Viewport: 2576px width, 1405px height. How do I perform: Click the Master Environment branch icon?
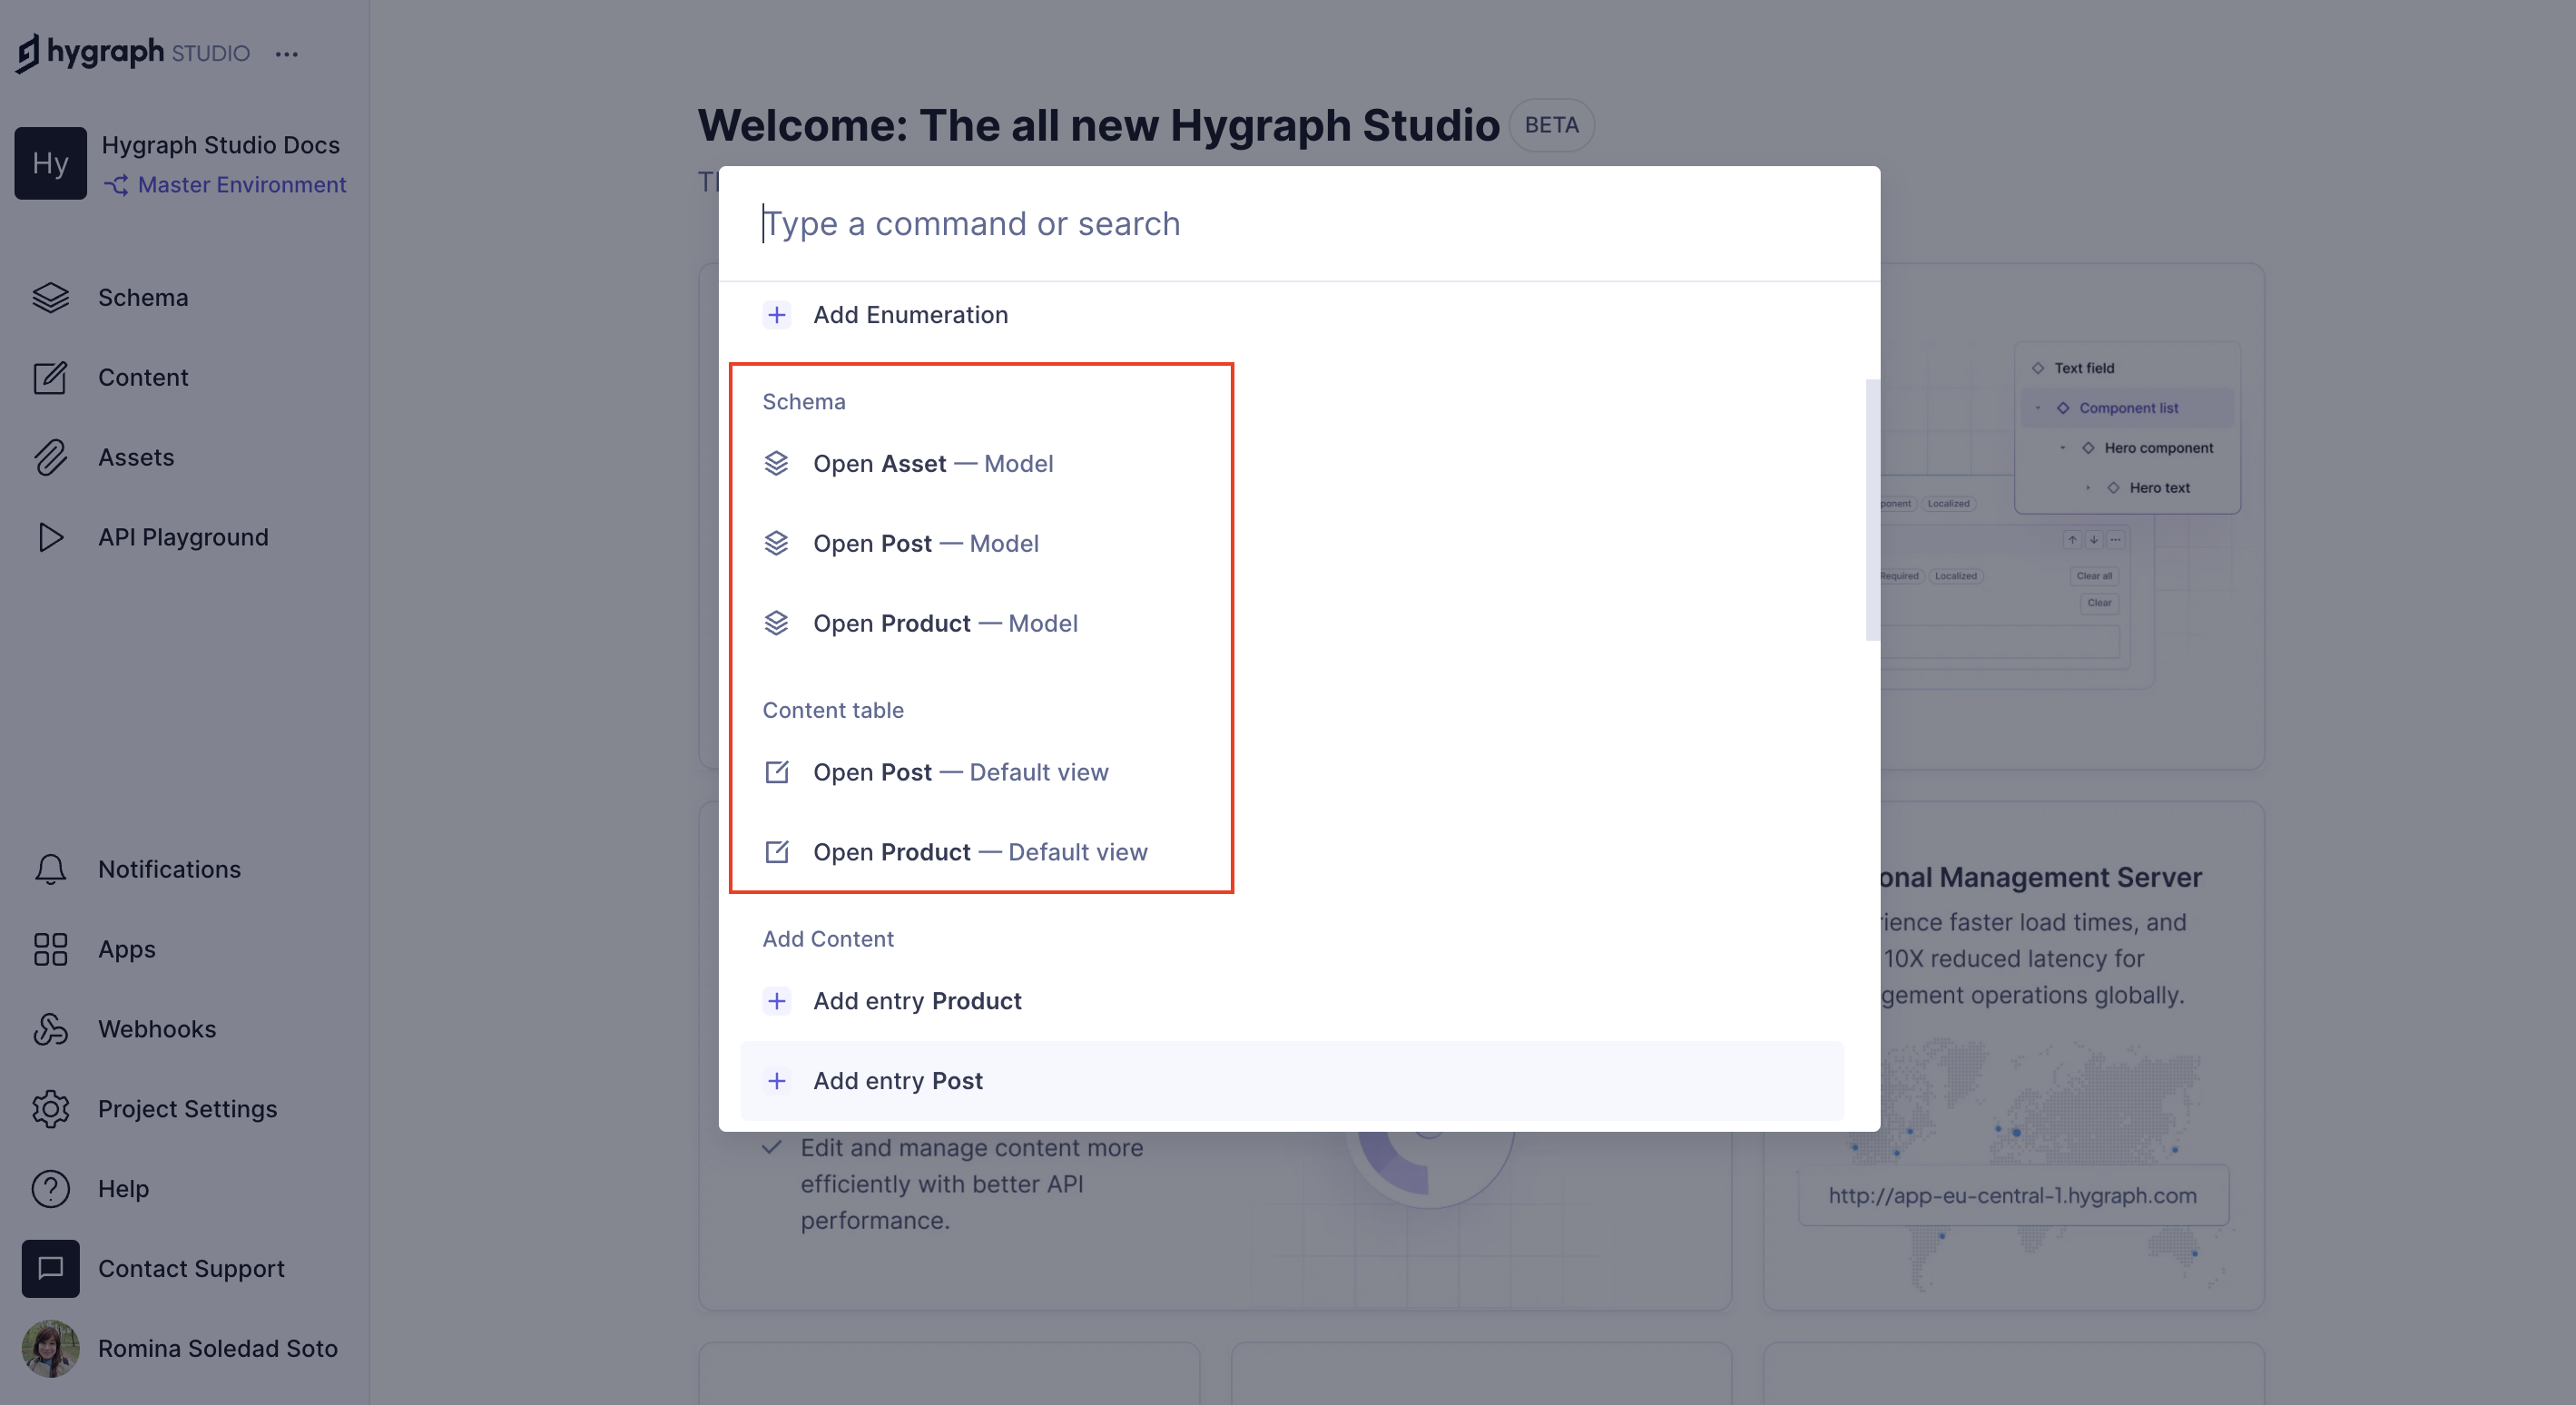point(116,185)
